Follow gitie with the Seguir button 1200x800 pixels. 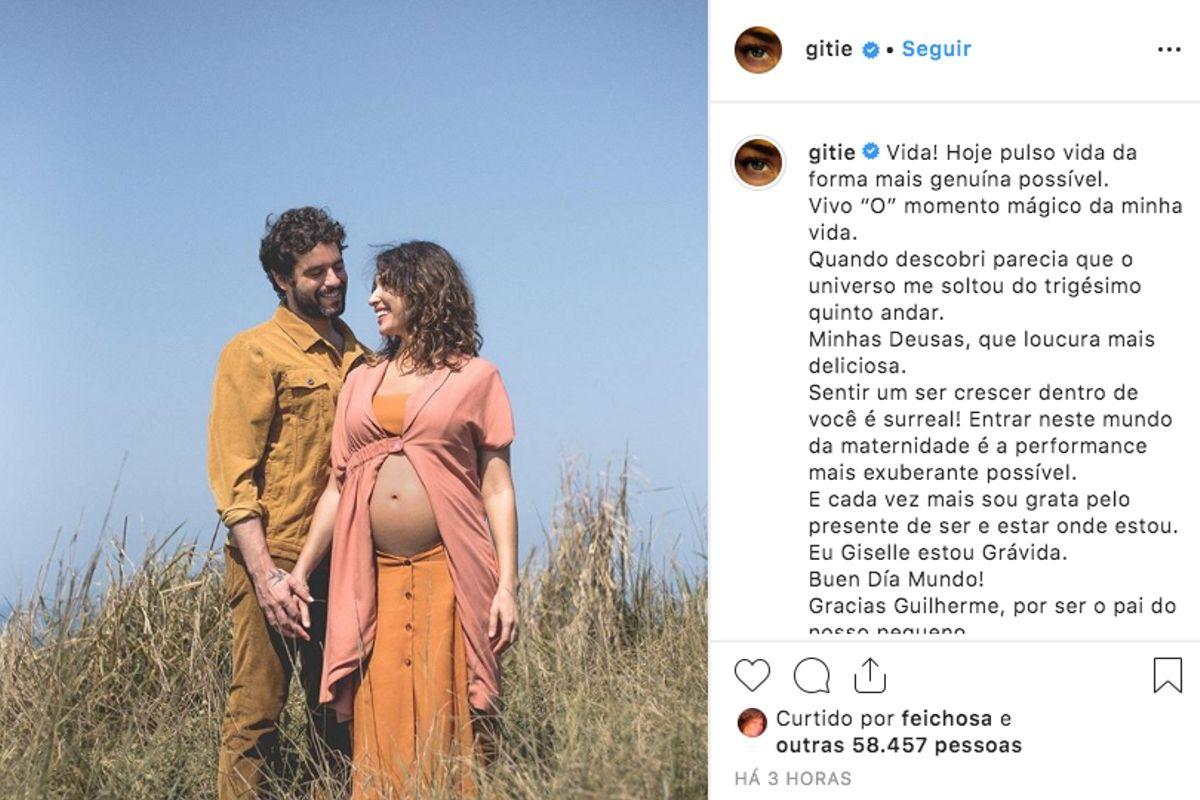pos(936,49)
